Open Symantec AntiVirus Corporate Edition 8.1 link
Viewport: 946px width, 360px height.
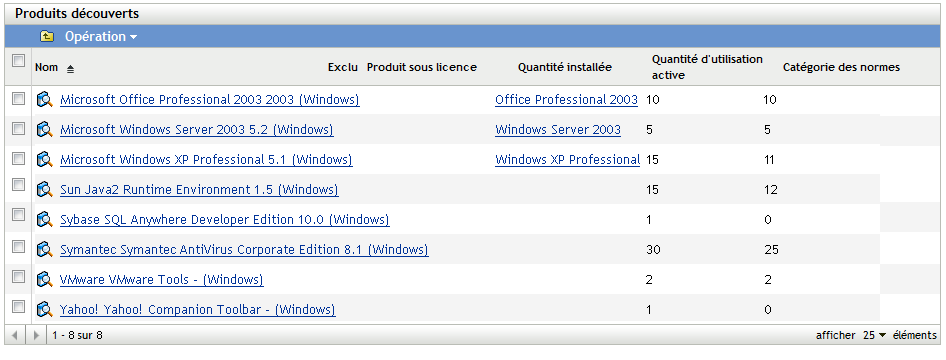click(244, 250)
